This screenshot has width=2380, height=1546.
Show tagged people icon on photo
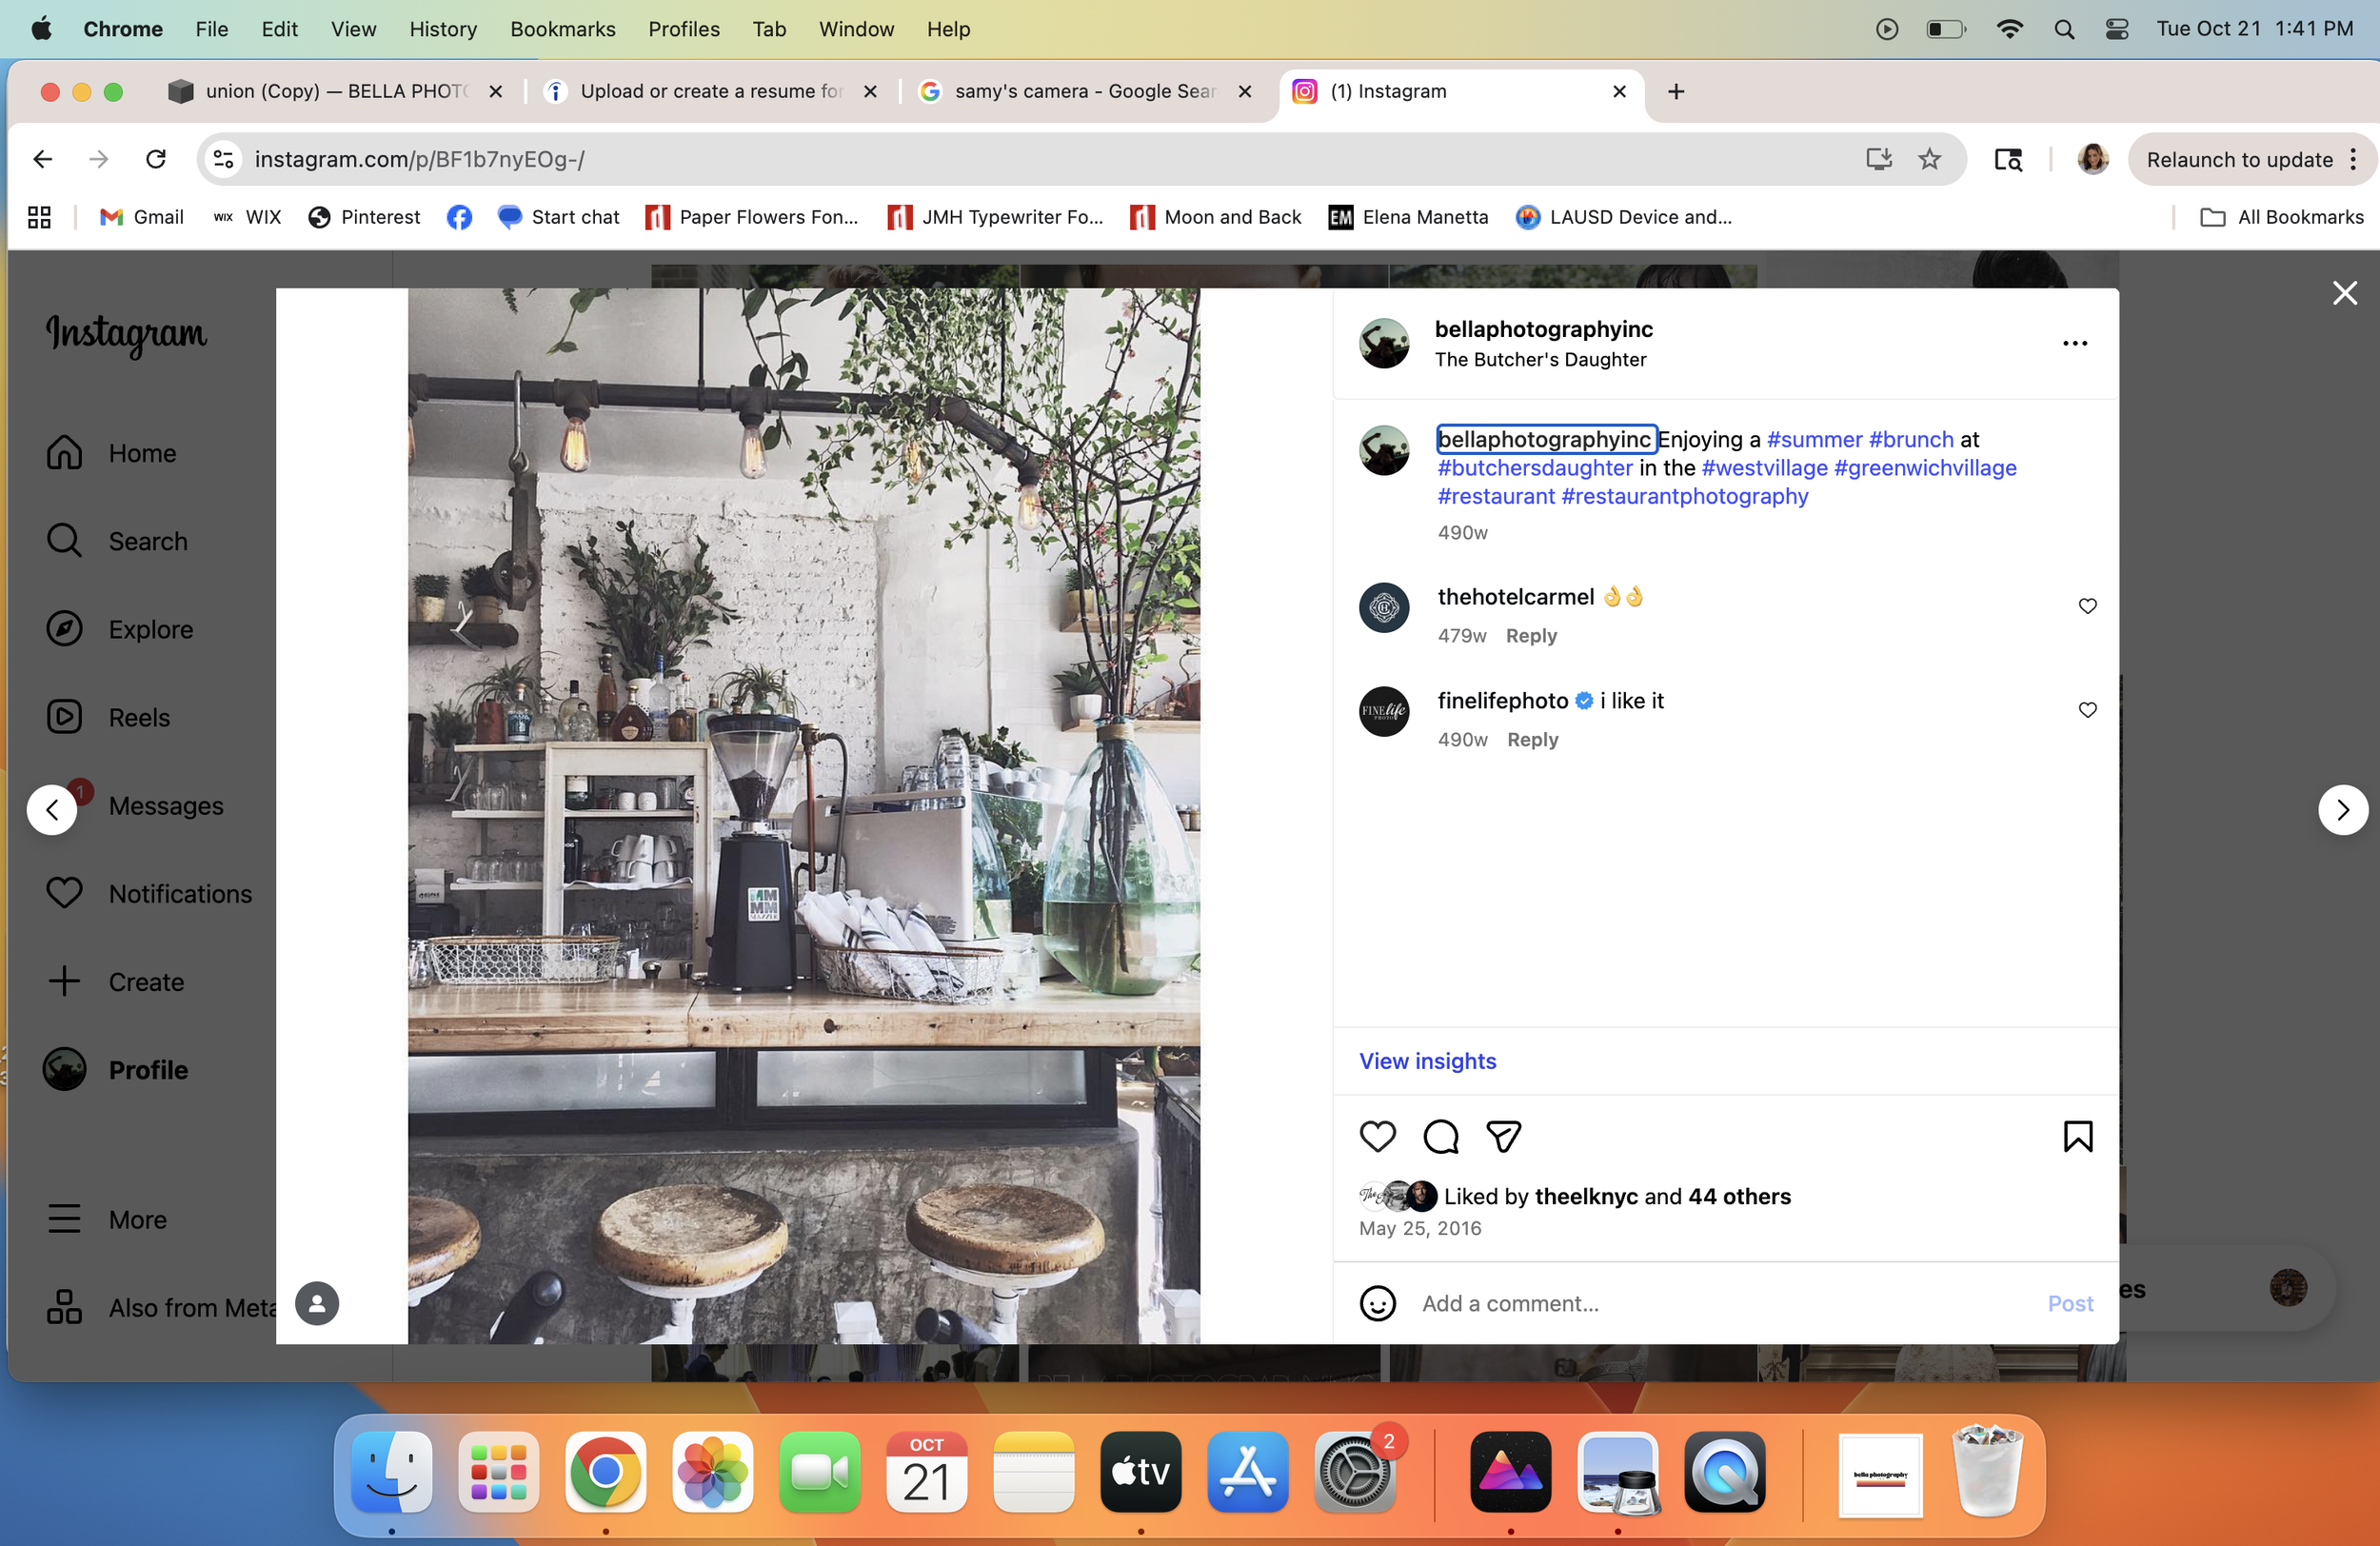(317, 1303)
